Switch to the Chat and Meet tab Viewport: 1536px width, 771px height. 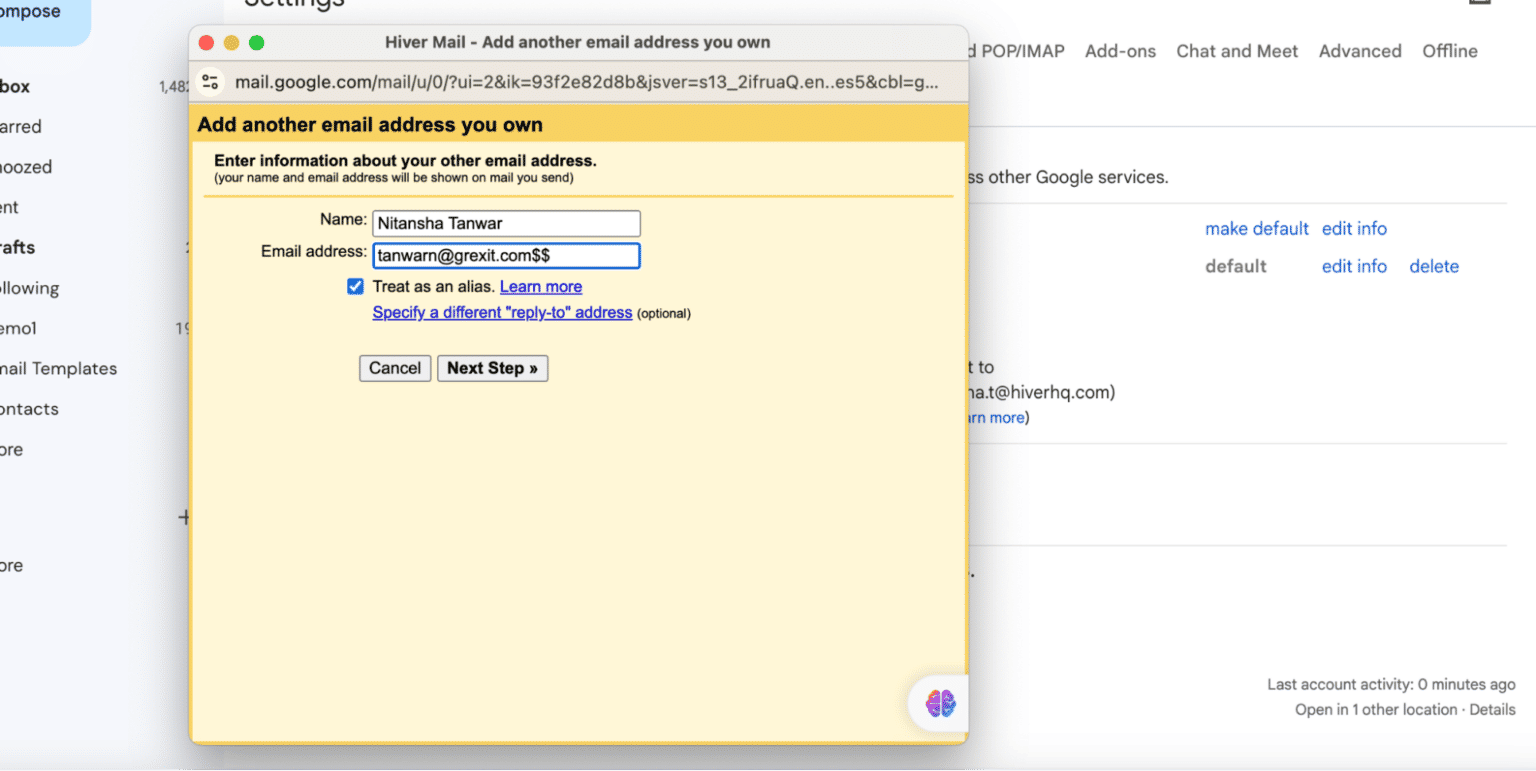click(1237, 51)
